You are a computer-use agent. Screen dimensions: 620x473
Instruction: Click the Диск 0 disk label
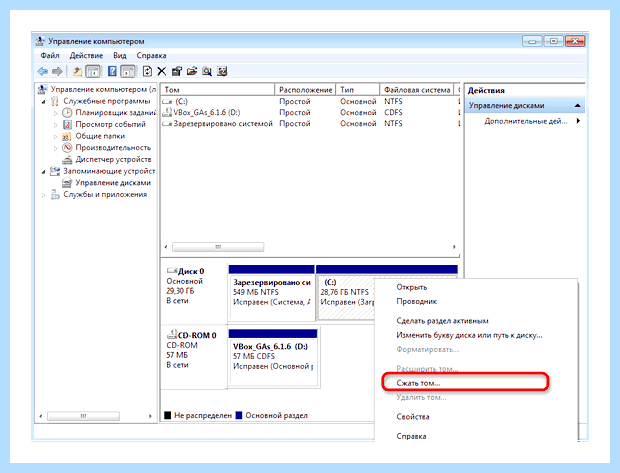[x=191, y=271]
